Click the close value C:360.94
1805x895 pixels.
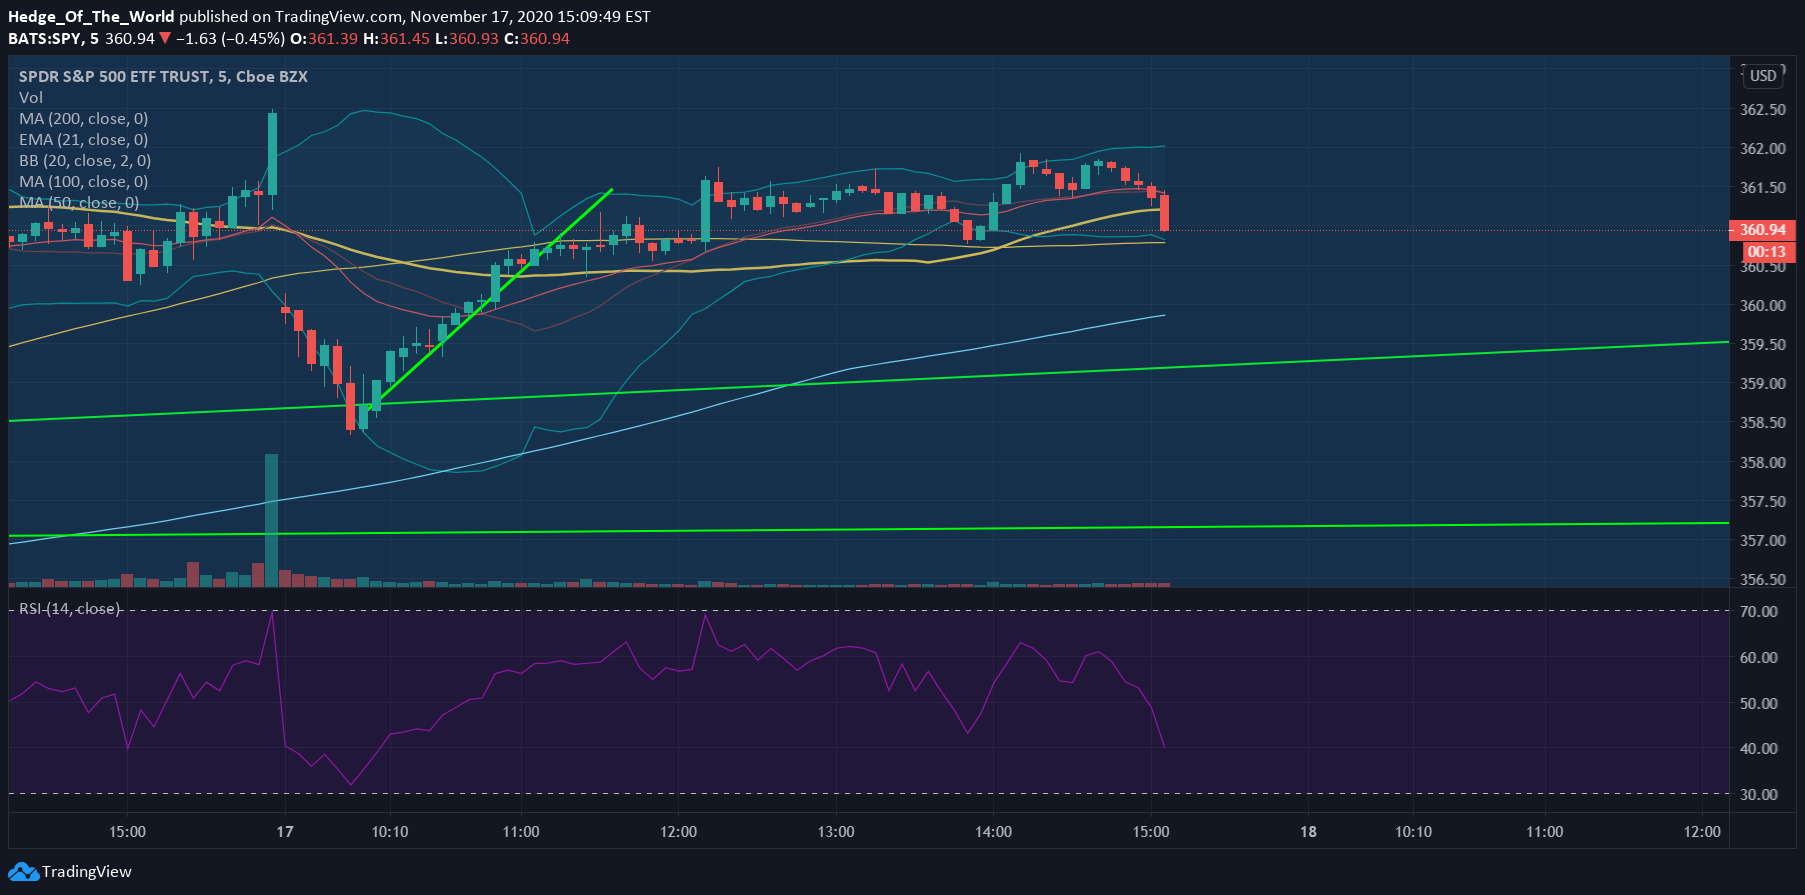[x=537, y=39]
